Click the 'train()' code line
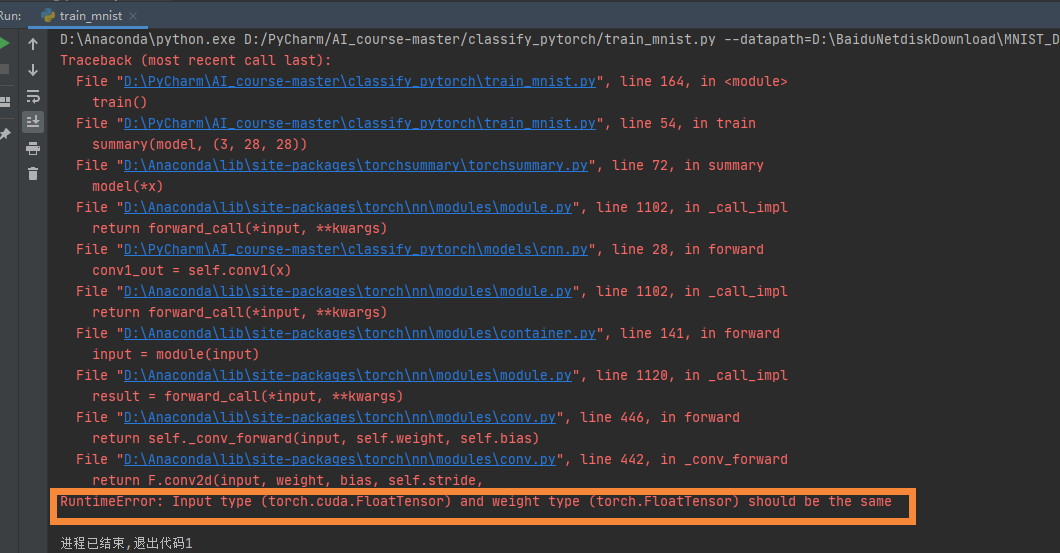 (119, 102)
